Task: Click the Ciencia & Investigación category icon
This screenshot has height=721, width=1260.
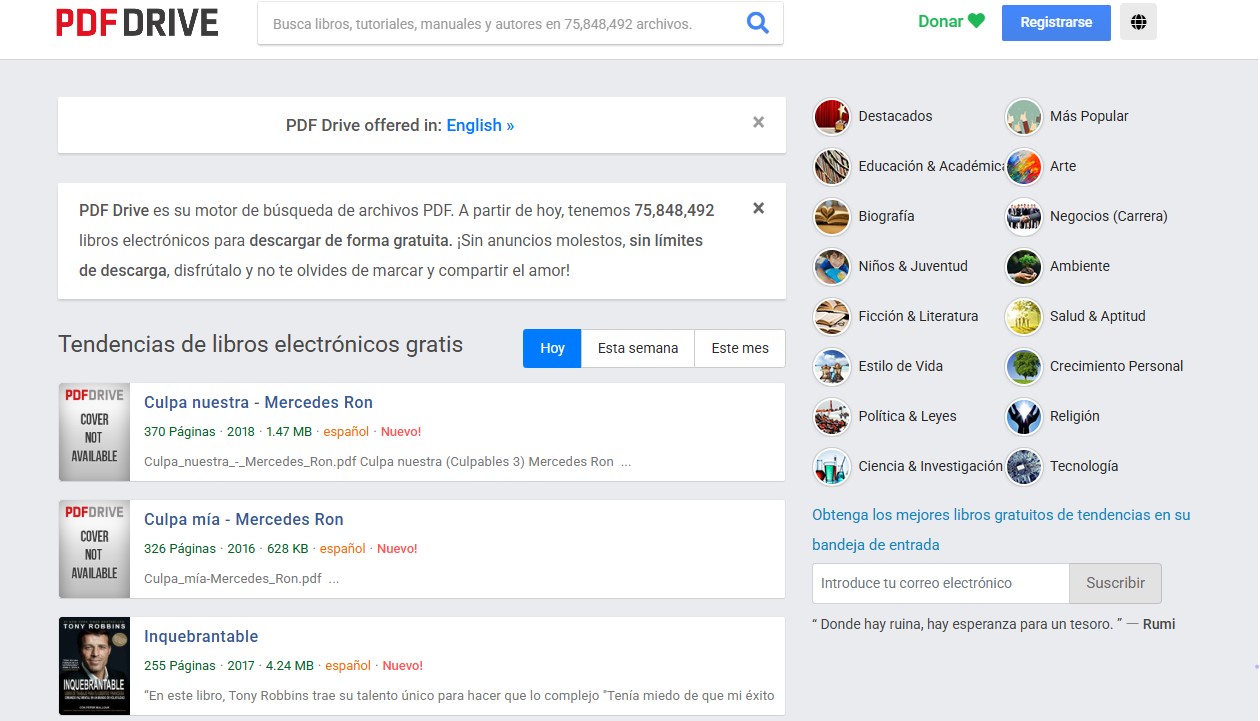Action: (x=832, y=467)
